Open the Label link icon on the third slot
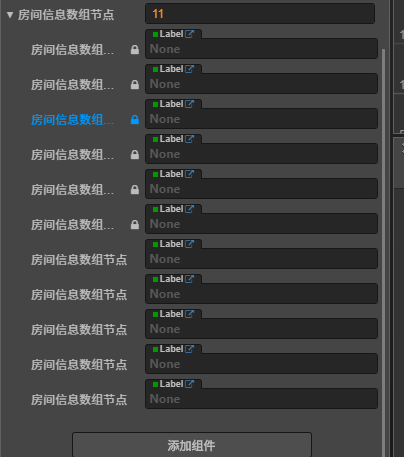Viewport: 404px width, 457px height. (x=189, y=104)
